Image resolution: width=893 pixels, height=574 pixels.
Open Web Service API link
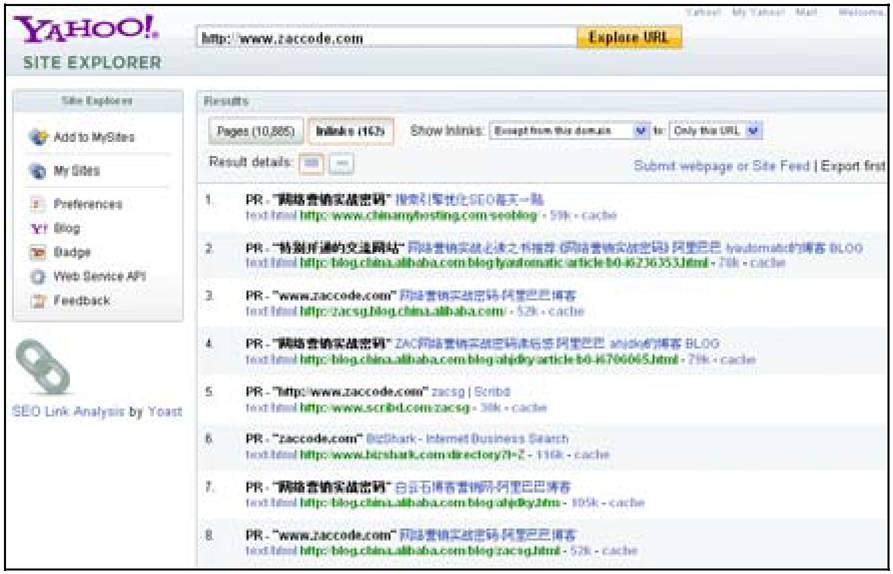click(x=99, y=277)
